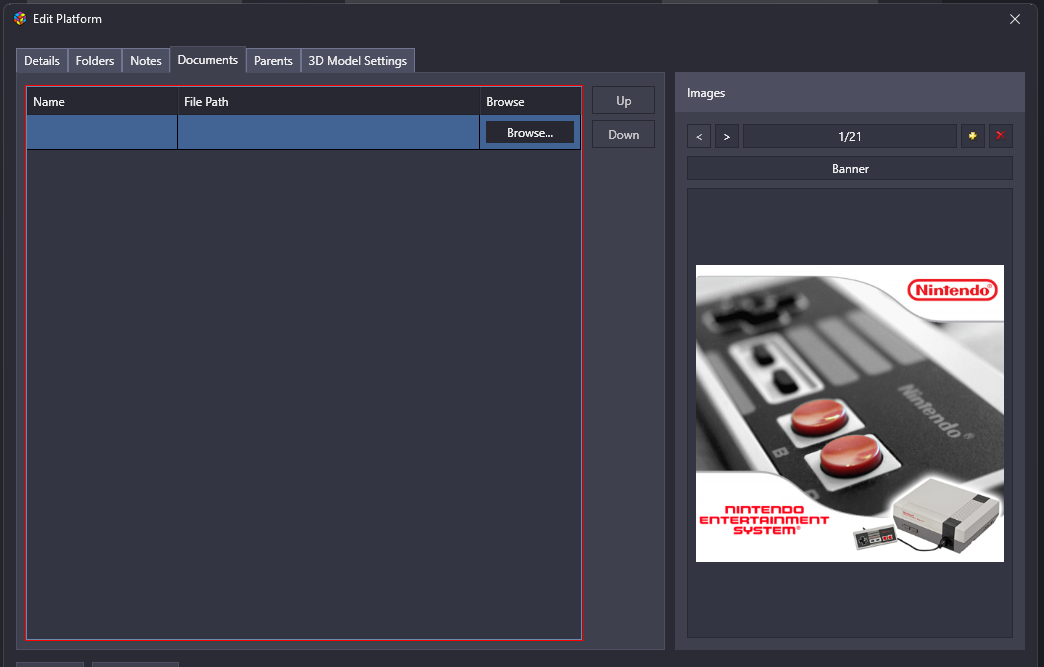Screen dimensions: 1044x667
Task: Open the Folders tab
Action: tap(95, 61)
